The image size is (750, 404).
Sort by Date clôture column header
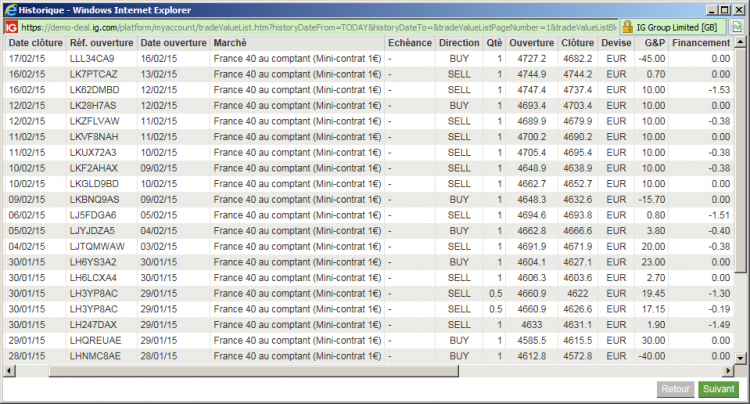click(35, 43)
